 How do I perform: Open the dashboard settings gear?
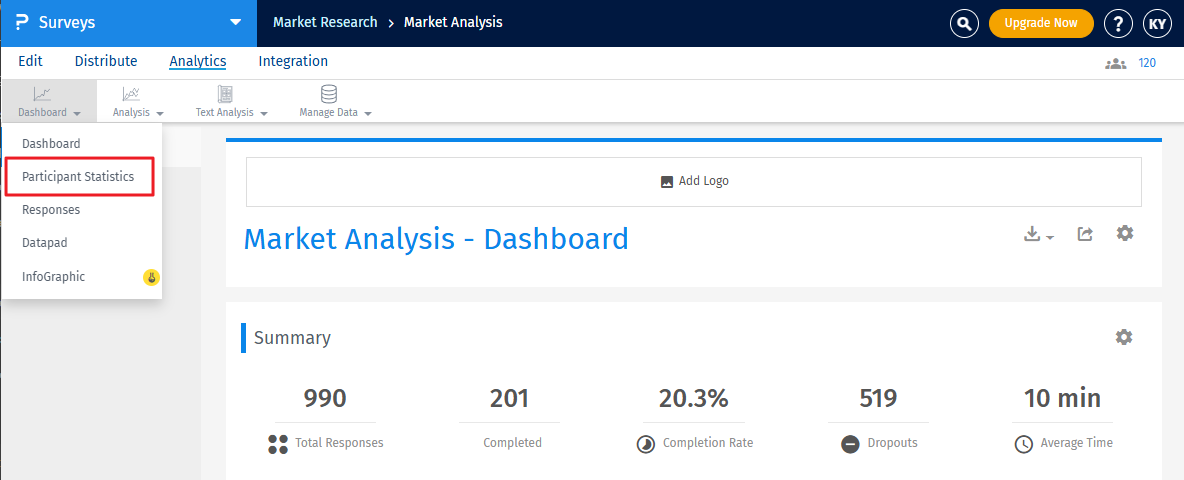1125,233
